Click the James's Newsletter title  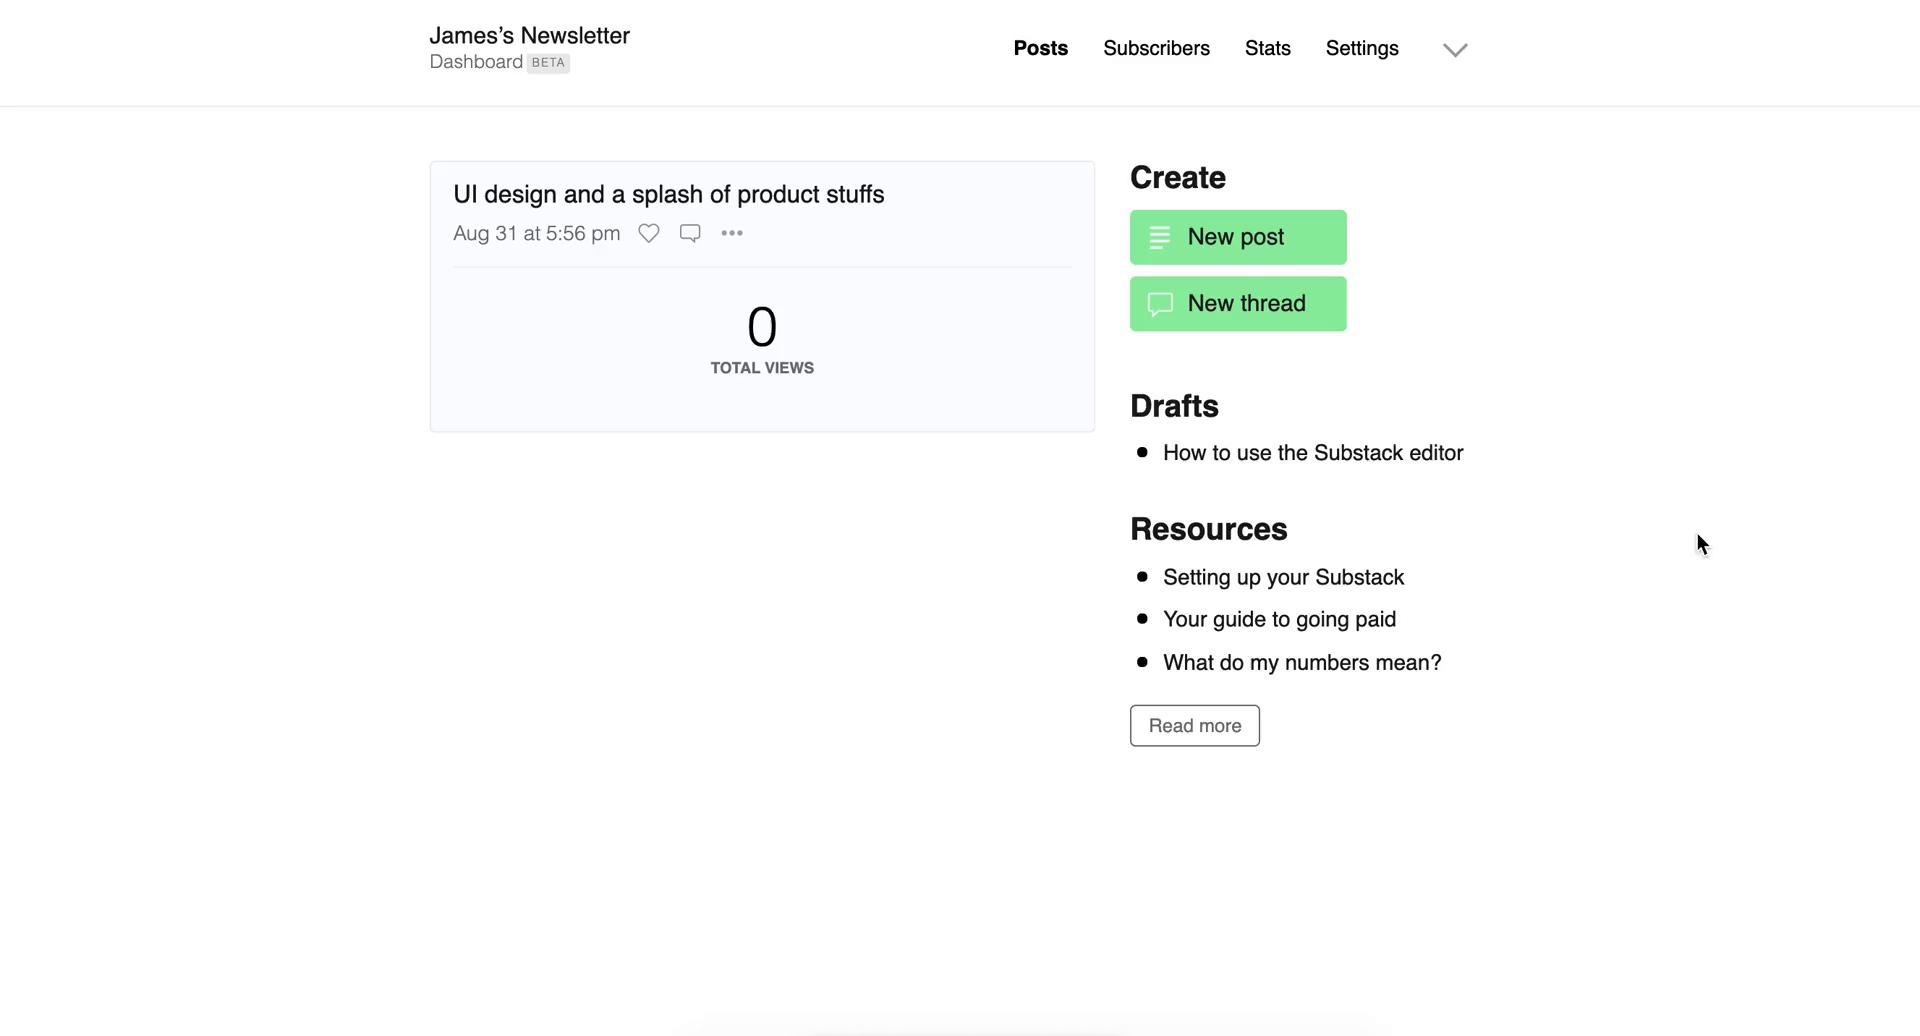(x=529, y=35)
